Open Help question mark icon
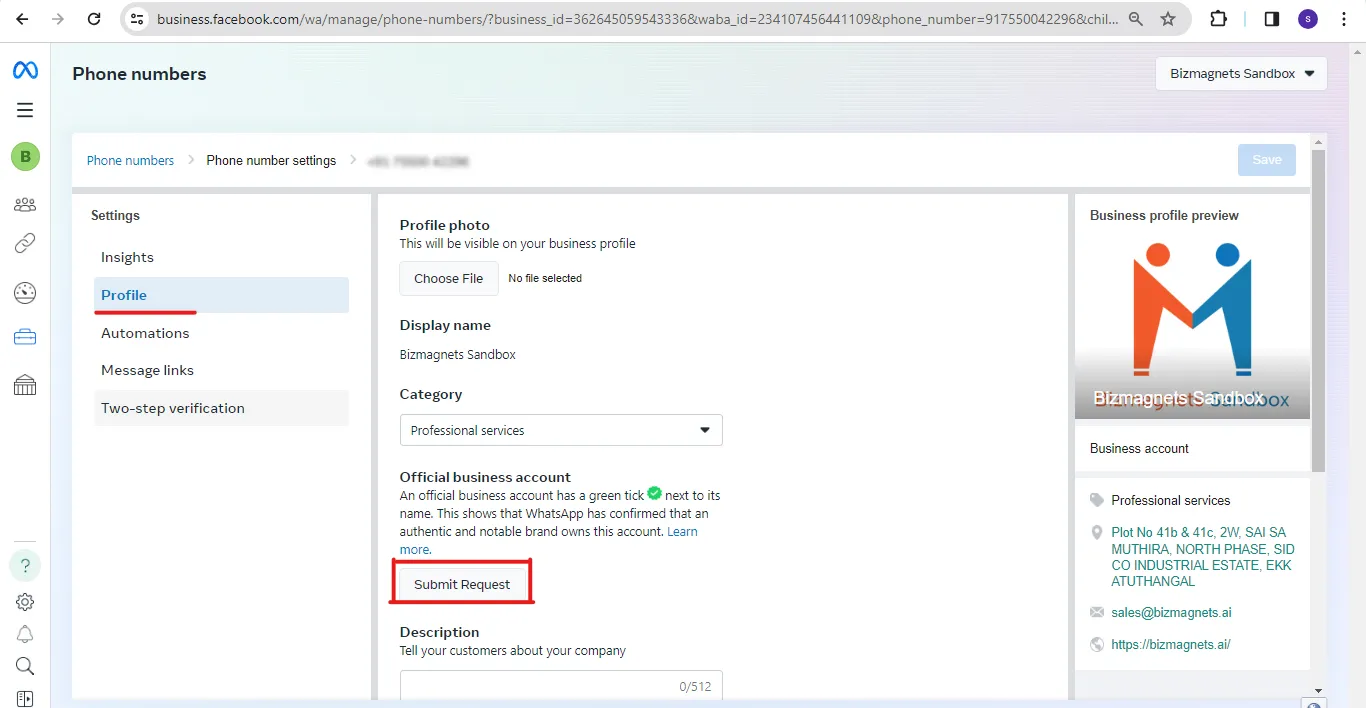1366x708 pixels. 25,565
